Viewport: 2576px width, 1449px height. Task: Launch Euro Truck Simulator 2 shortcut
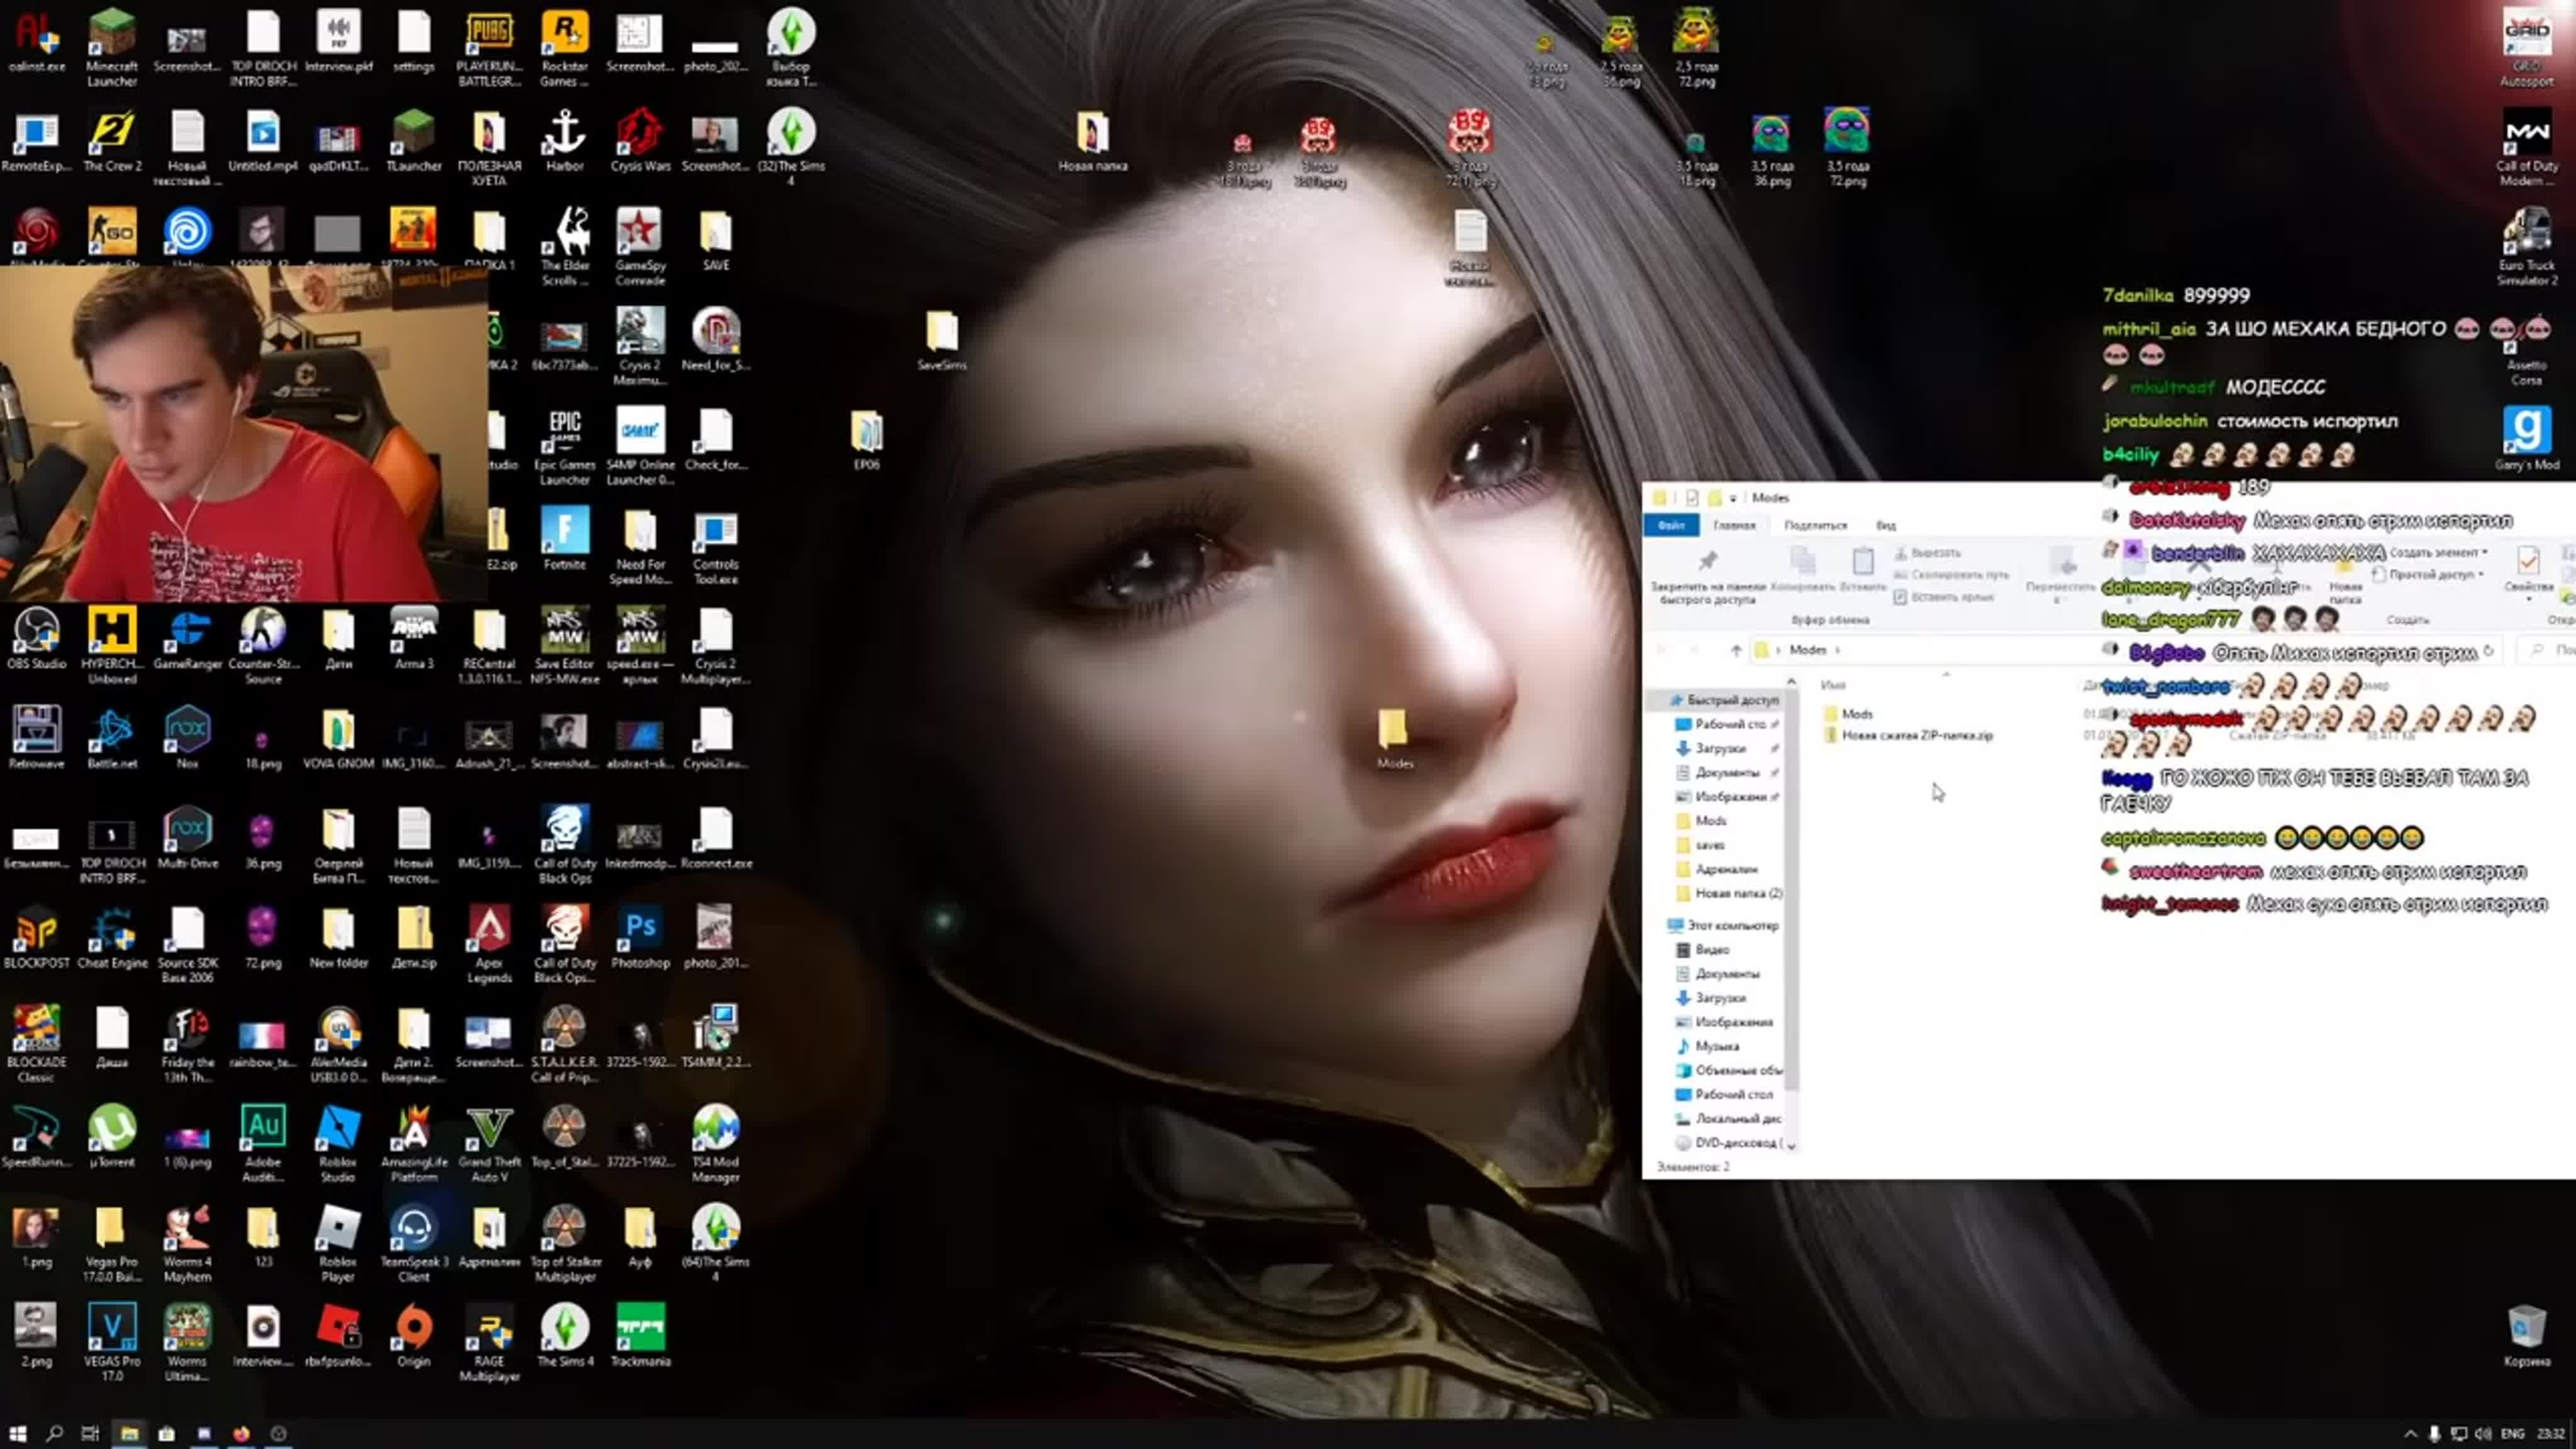[2526, 246]
